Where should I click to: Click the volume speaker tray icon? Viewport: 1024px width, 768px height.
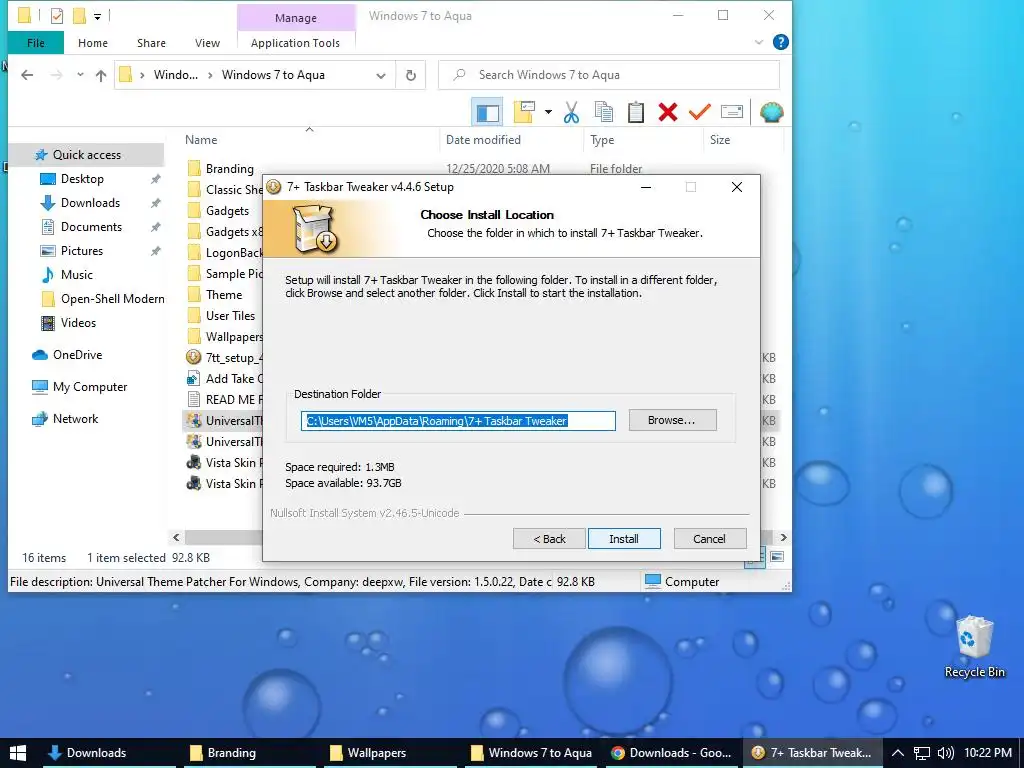[945, 753]
